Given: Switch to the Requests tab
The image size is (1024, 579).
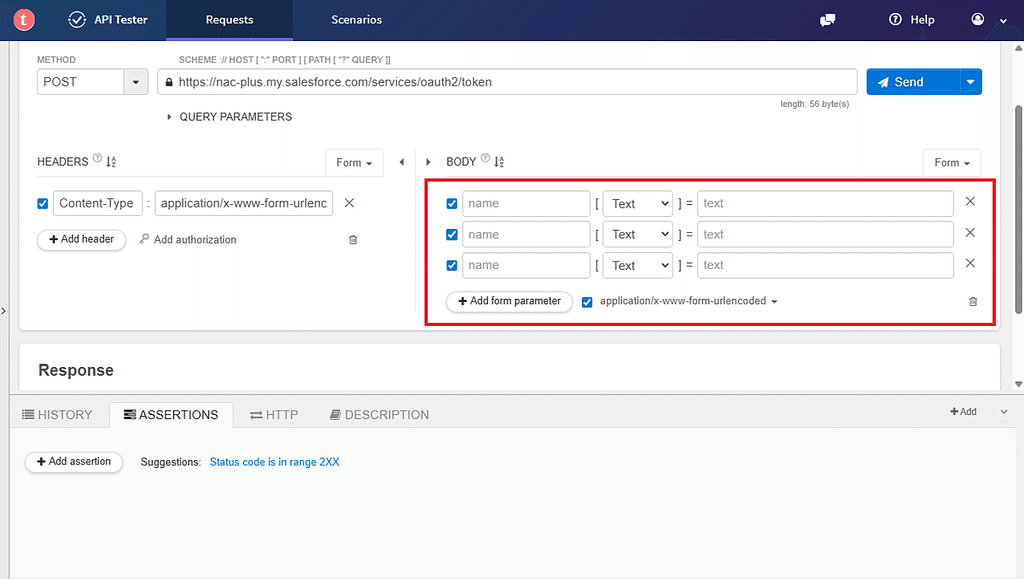Looking at the screenshot, I should [x=229, y=20].
